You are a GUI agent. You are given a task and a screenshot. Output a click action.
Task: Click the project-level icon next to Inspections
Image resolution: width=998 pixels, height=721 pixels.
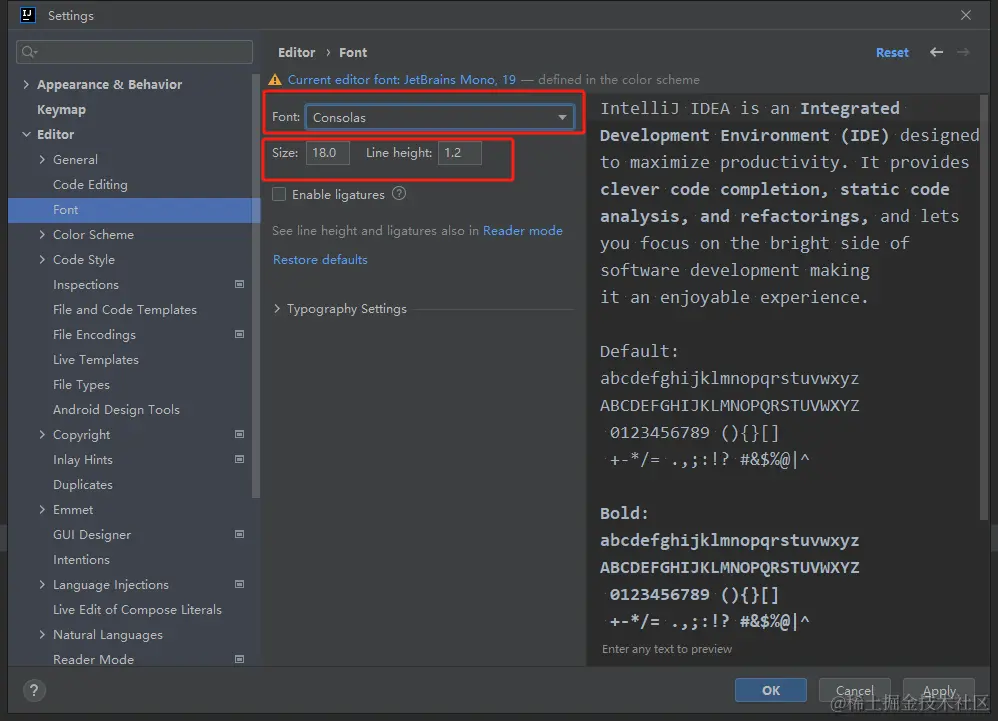(239, 284)
